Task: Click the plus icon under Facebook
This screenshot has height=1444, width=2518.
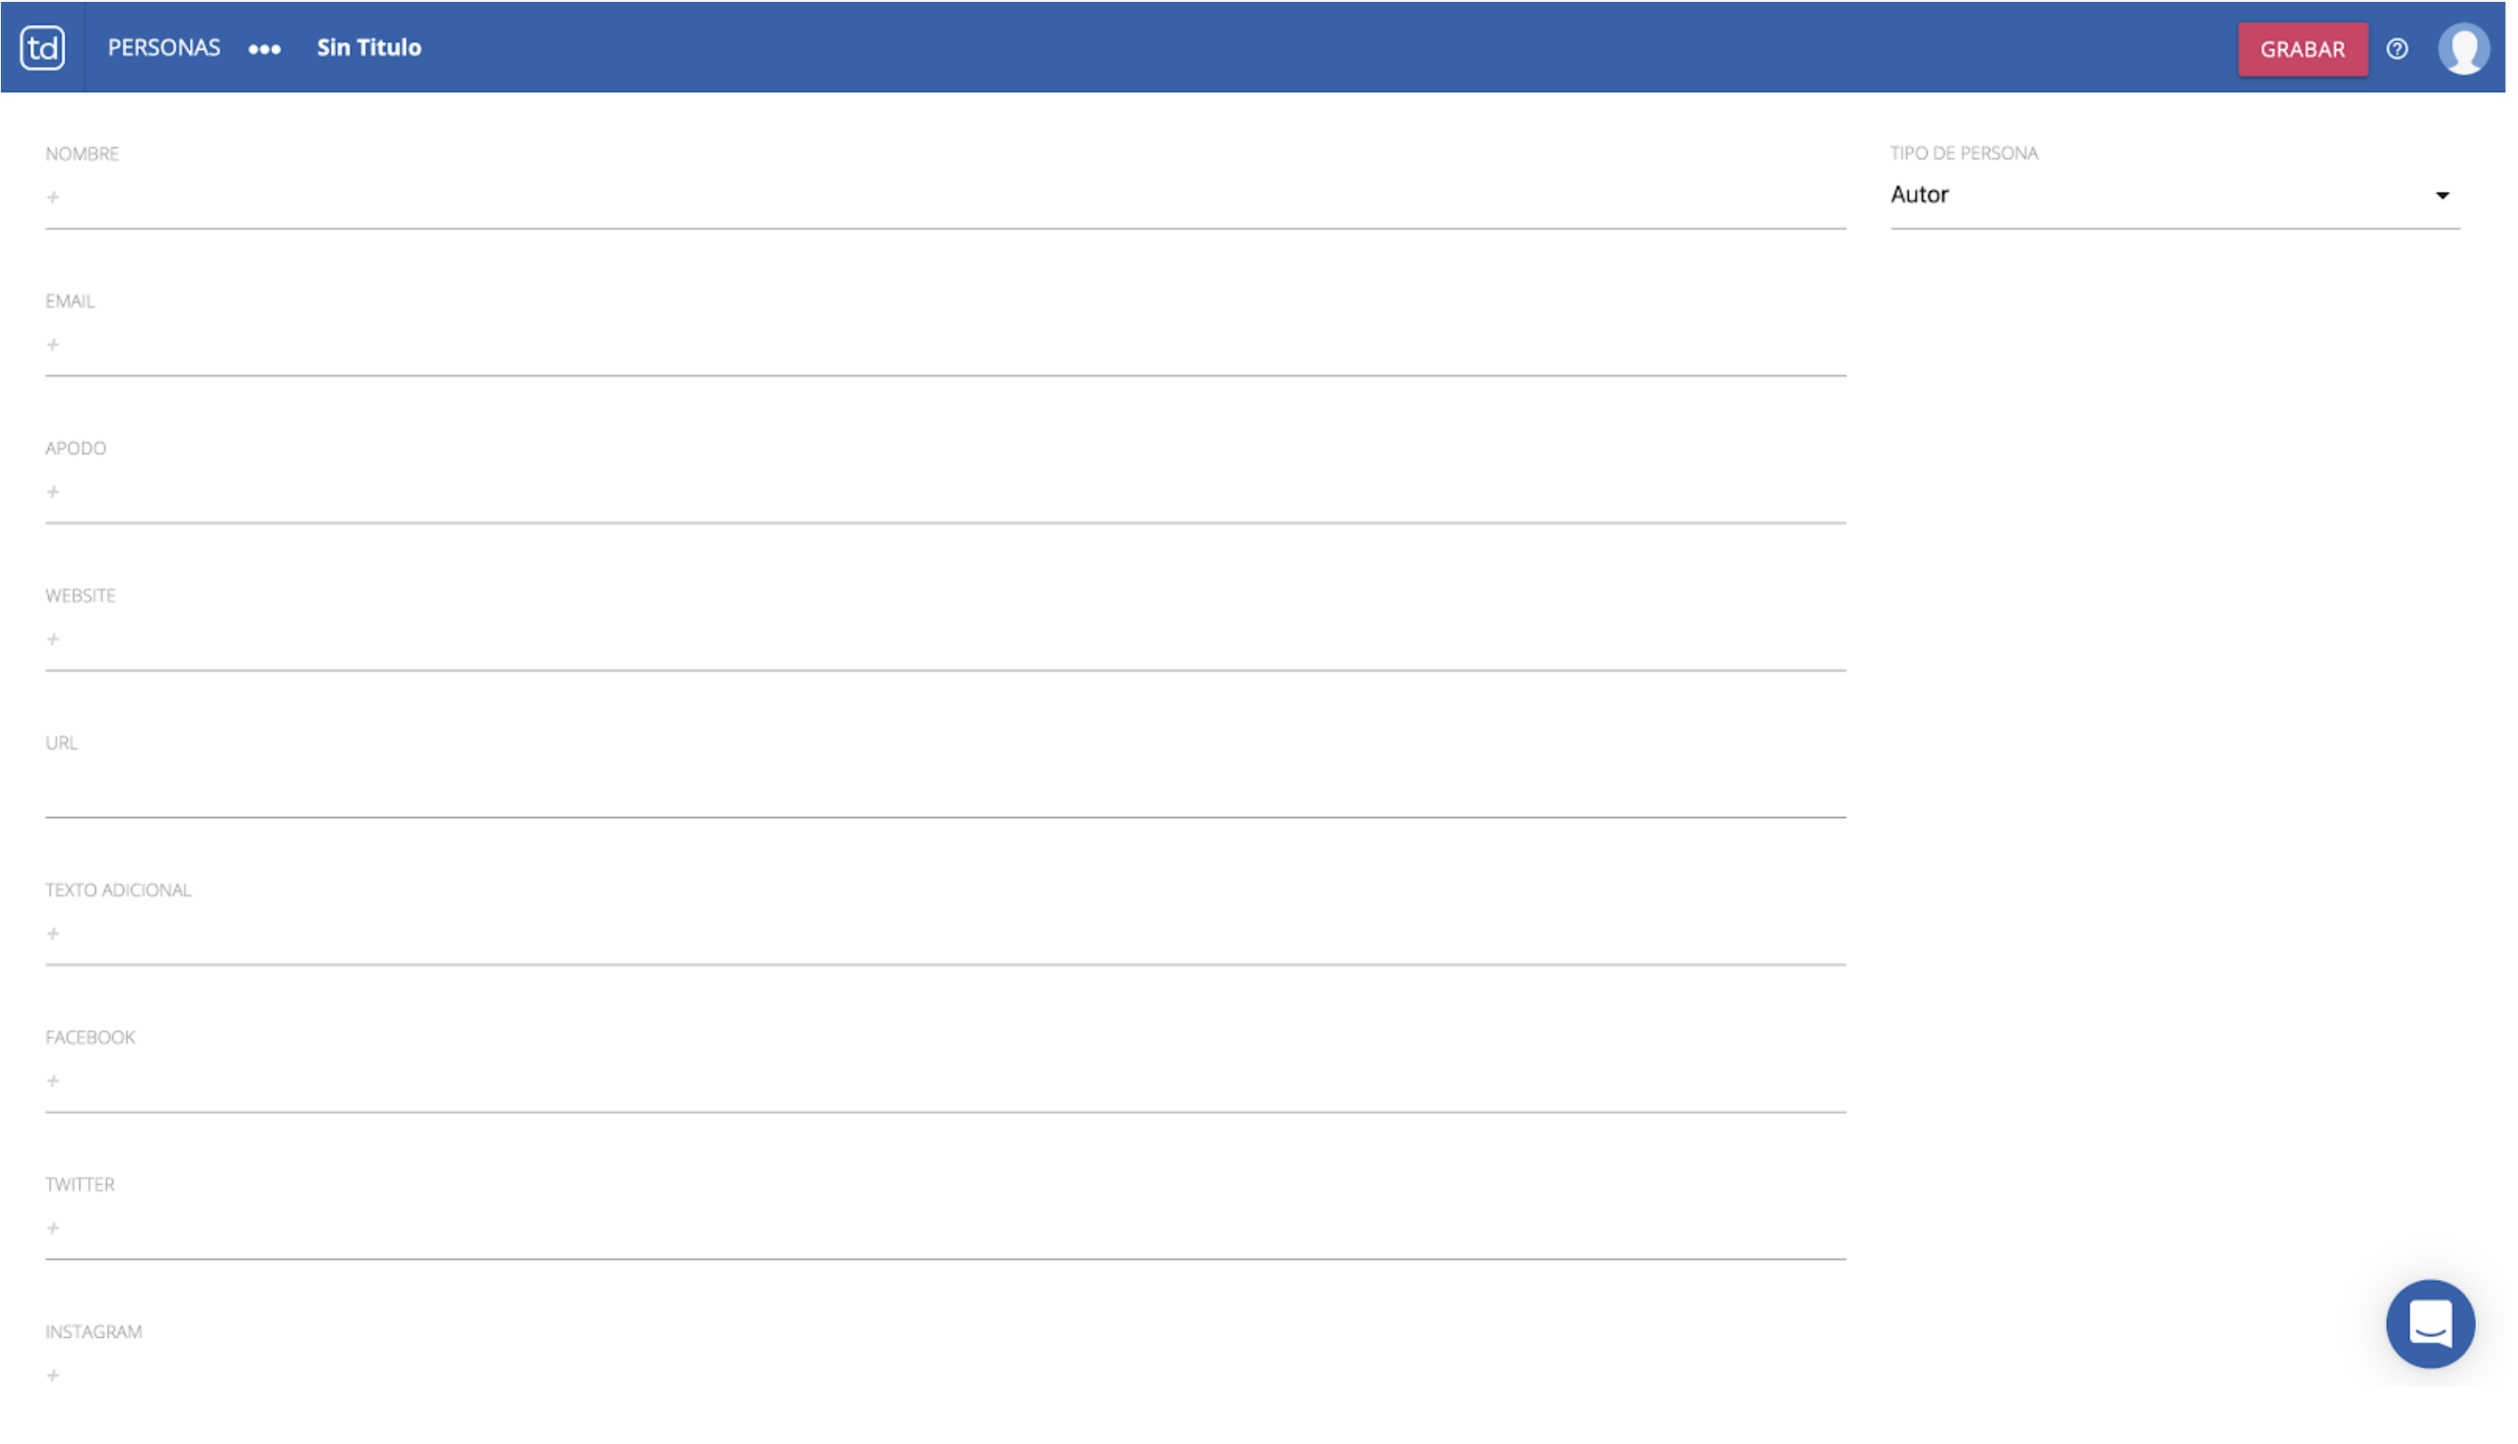Action: [x=53, y=1081]
